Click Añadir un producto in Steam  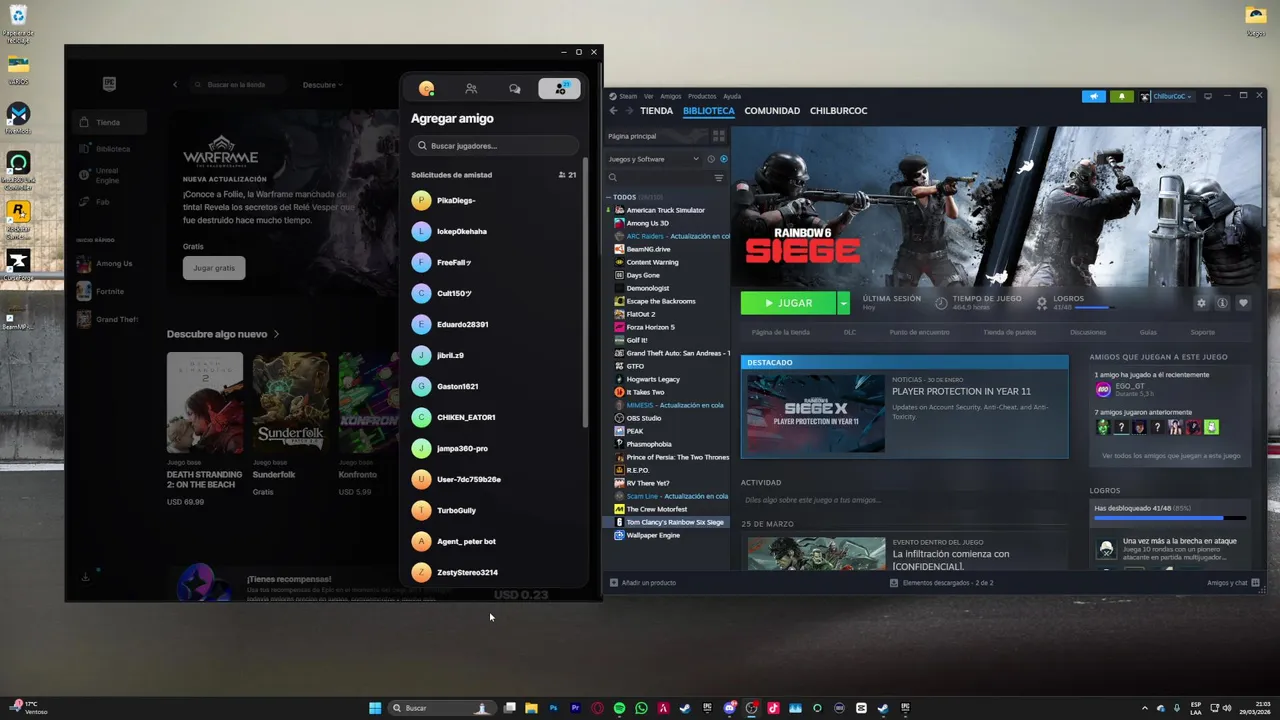(x=643, y=582)
